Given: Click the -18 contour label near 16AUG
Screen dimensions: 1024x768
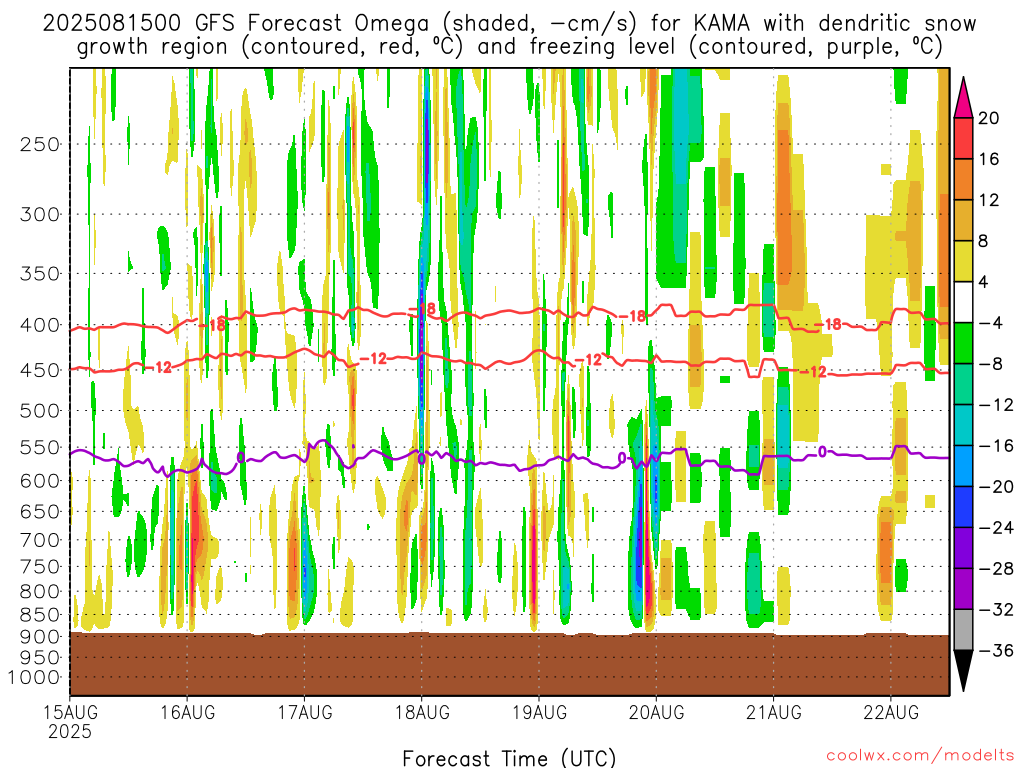Looking at the screenshot, I should click(212, 325).
